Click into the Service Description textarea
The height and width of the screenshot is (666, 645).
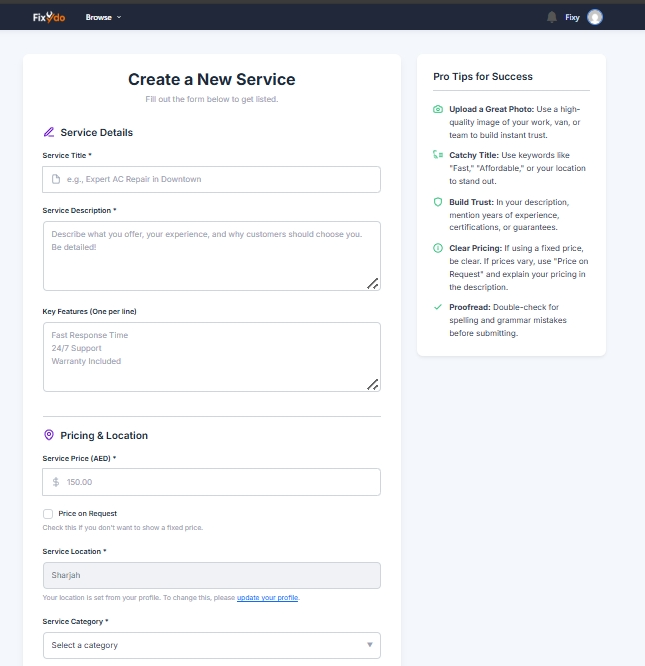(x=211, y=256)
